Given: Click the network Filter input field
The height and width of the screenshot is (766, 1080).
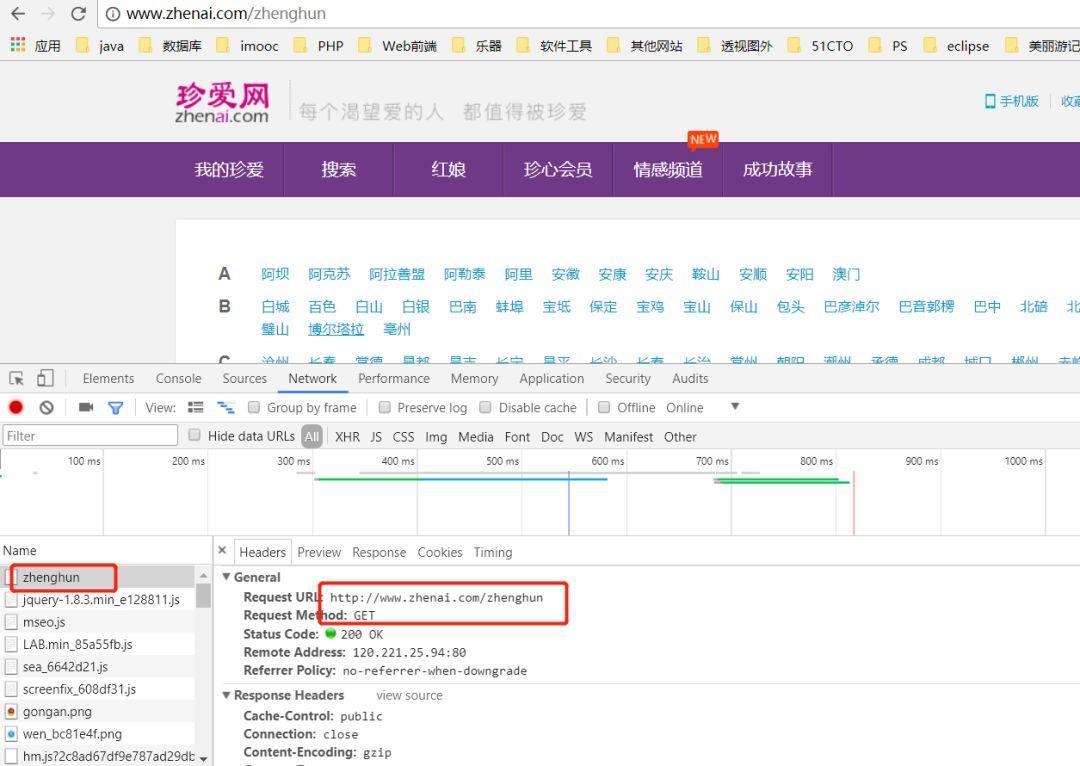Looking at the screenshot, I should point(90,435).
